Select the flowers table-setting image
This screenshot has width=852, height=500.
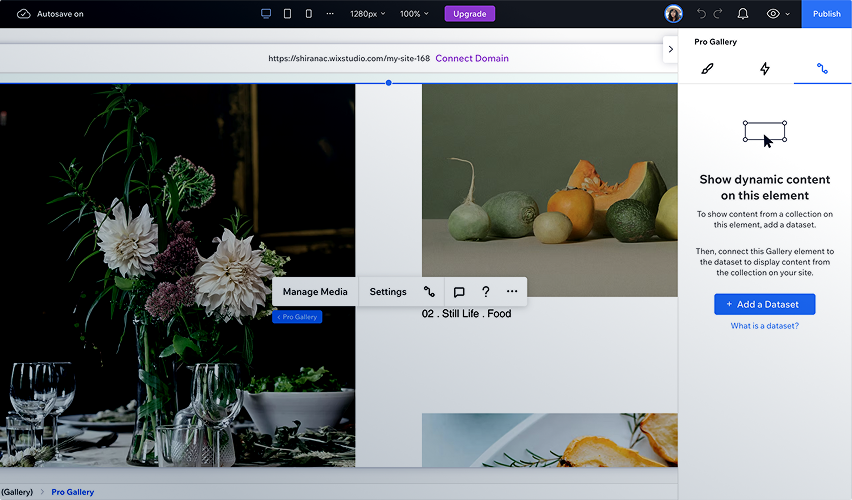[177, 275]
